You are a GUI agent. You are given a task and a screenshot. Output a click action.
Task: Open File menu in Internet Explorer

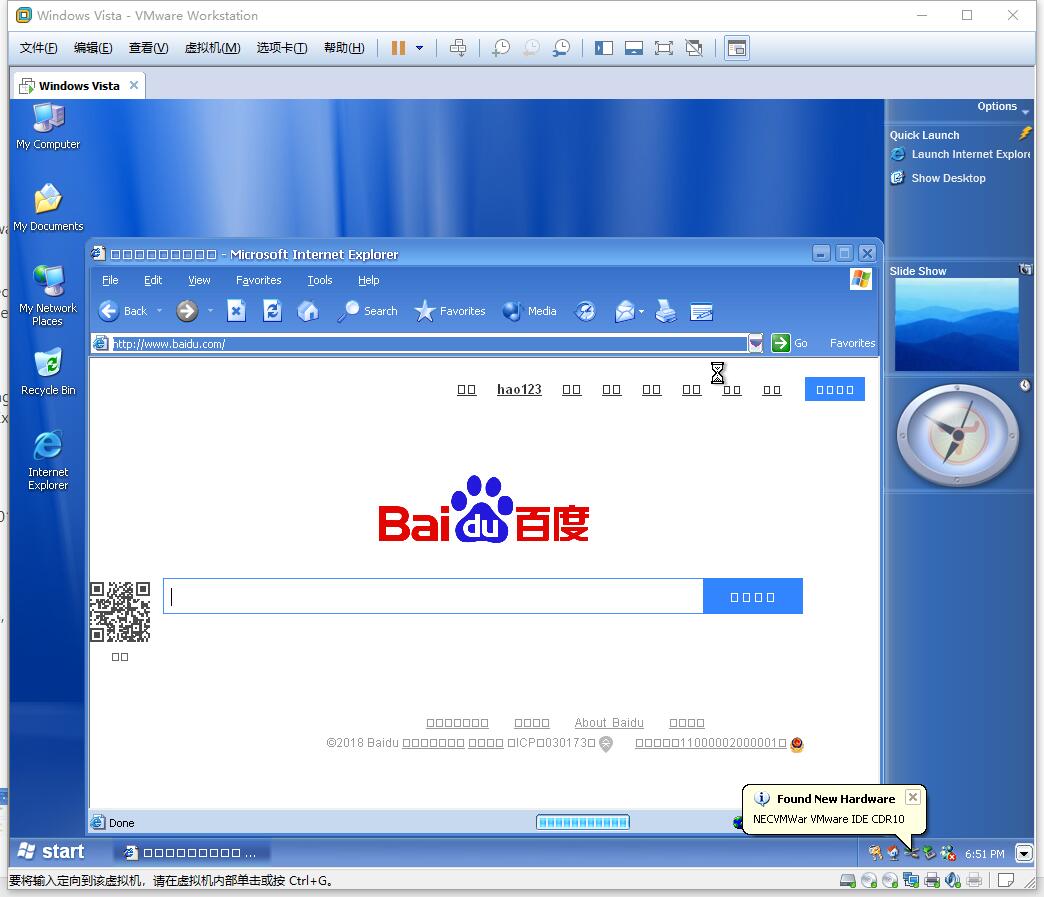(110, 280)
